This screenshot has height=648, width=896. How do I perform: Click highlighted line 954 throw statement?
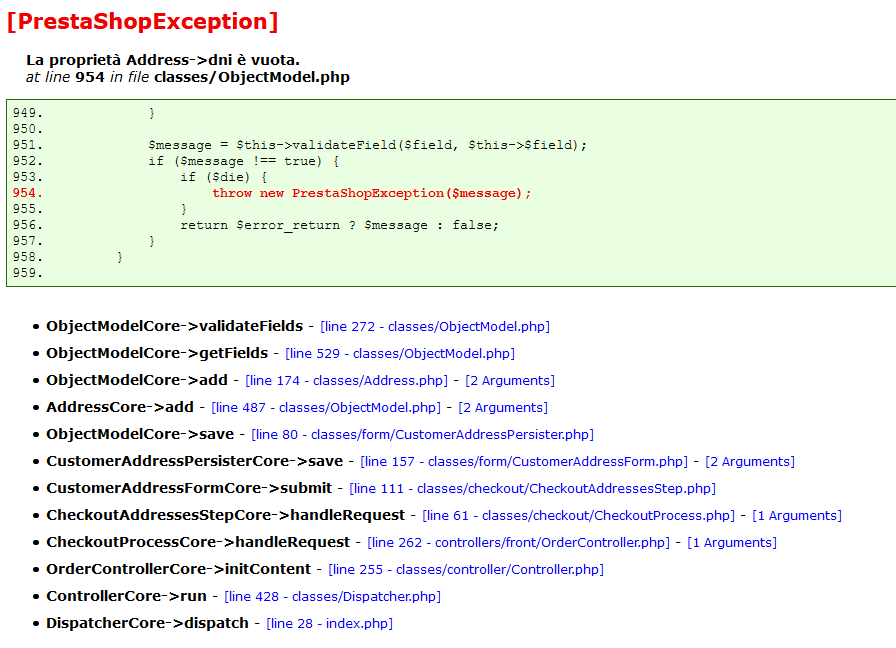point(371,193)
